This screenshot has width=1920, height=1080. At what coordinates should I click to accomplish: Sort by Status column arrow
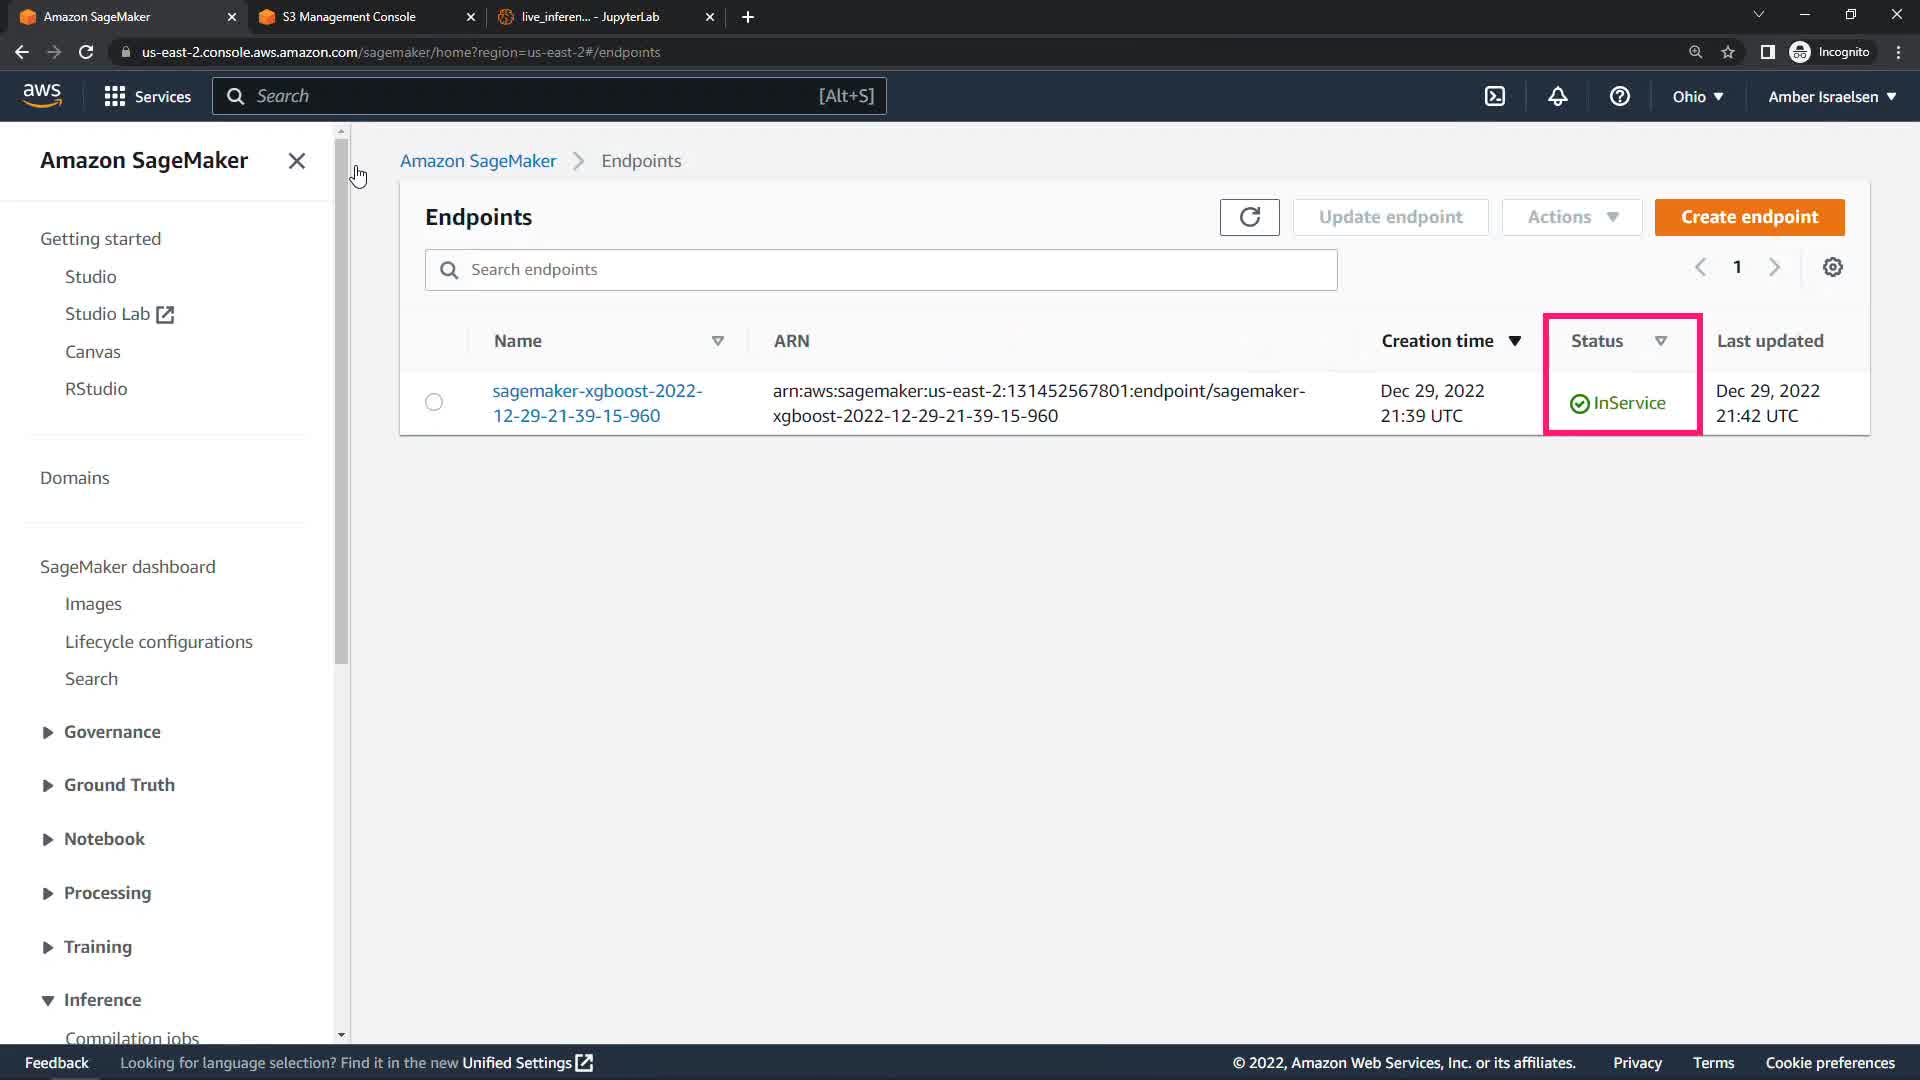1660,341
